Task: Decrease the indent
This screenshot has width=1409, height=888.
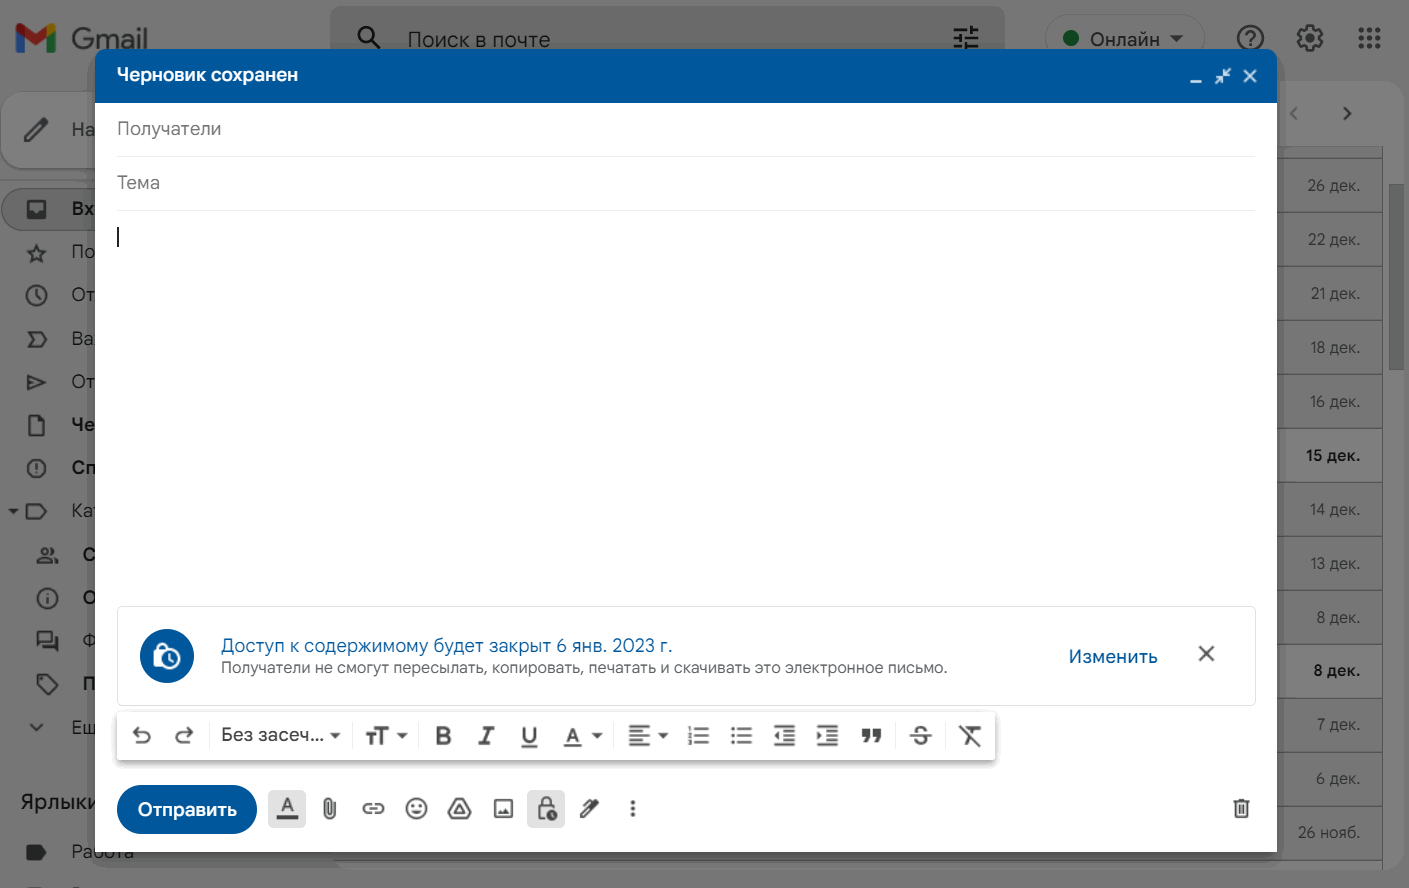Action: click(785, 736)
